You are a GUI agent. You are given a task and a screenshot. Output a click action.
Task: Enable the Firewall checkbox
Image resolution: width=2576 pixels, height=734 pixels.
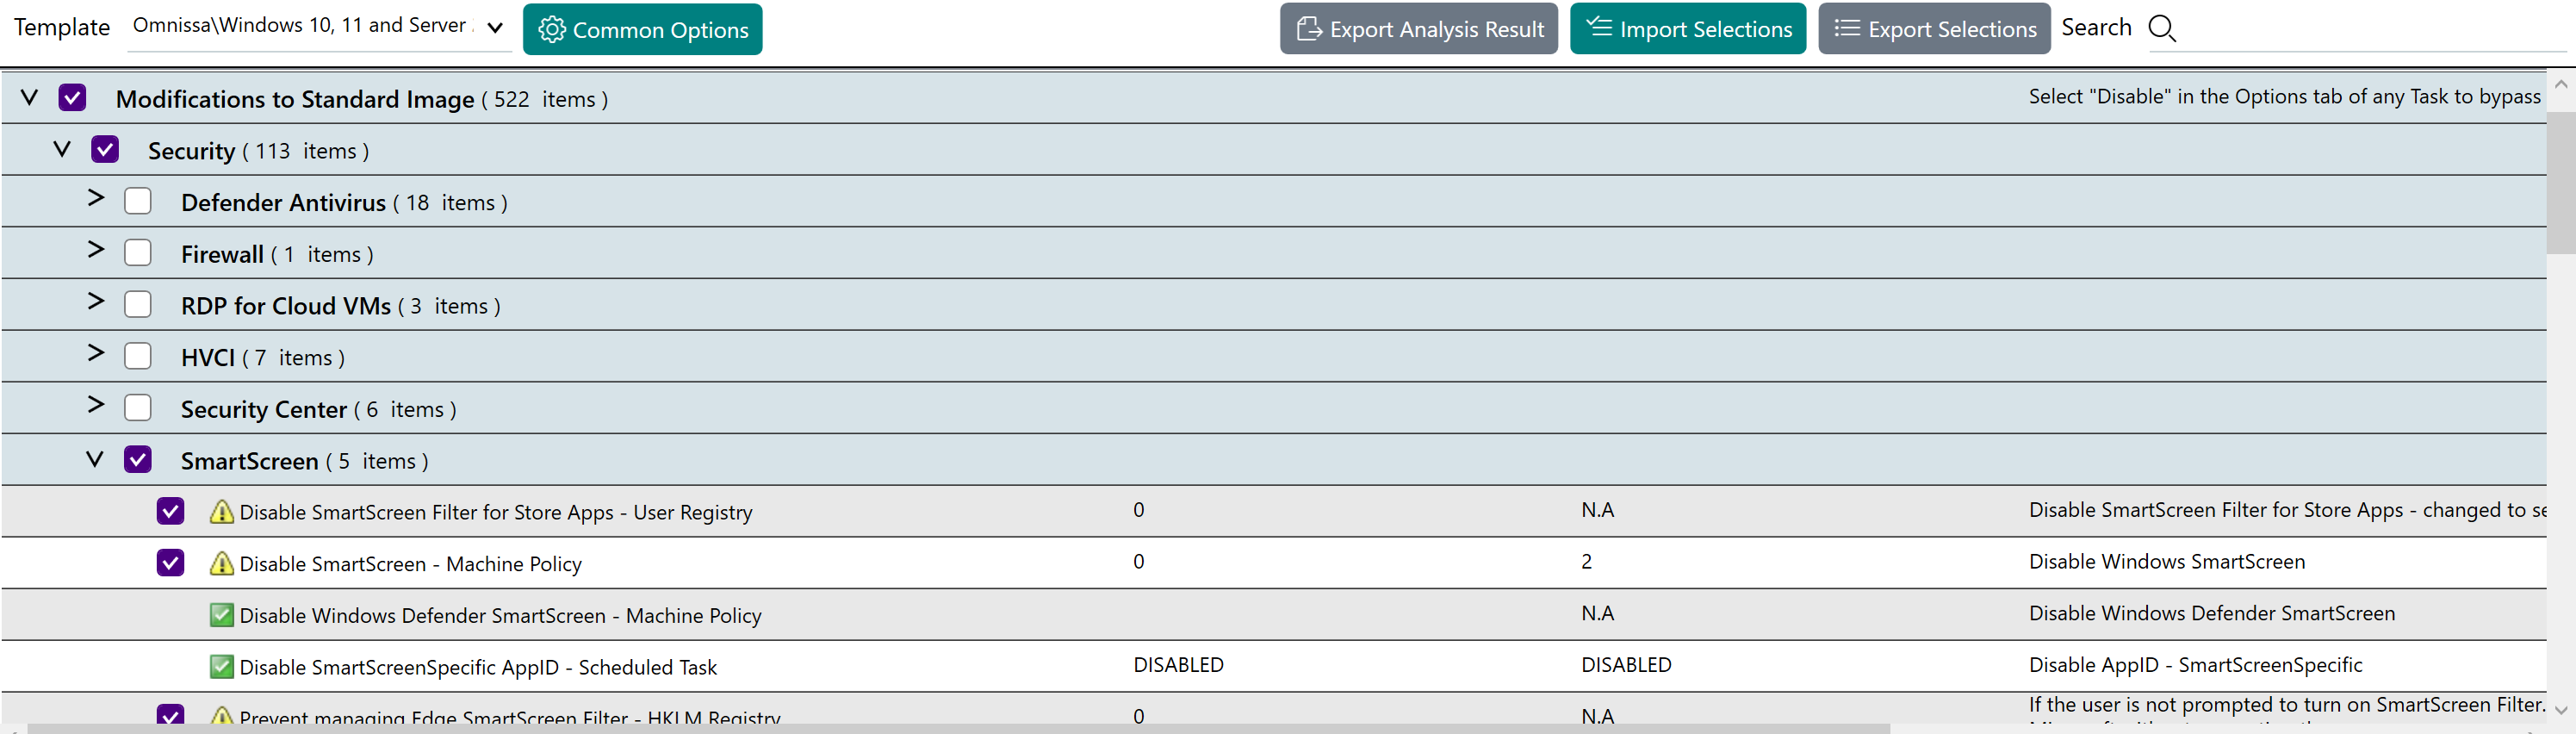click(x=138, y=253)
